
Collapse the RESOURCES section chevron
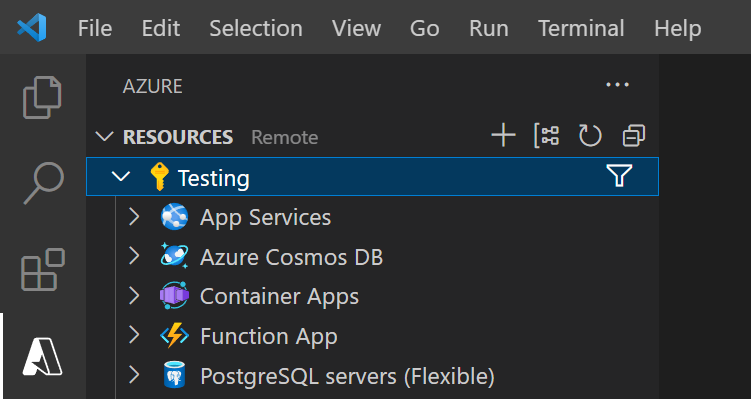(104, 137)
